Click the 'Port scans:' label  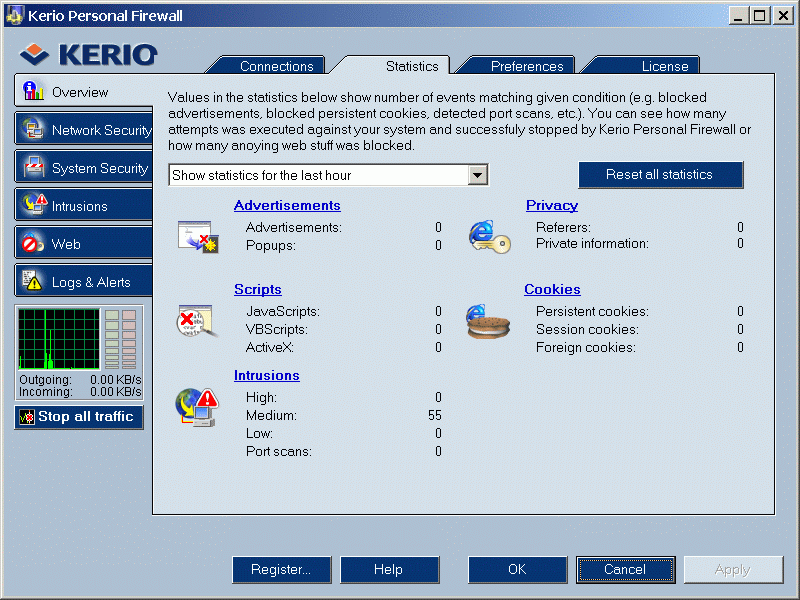(x=279, y=452)
